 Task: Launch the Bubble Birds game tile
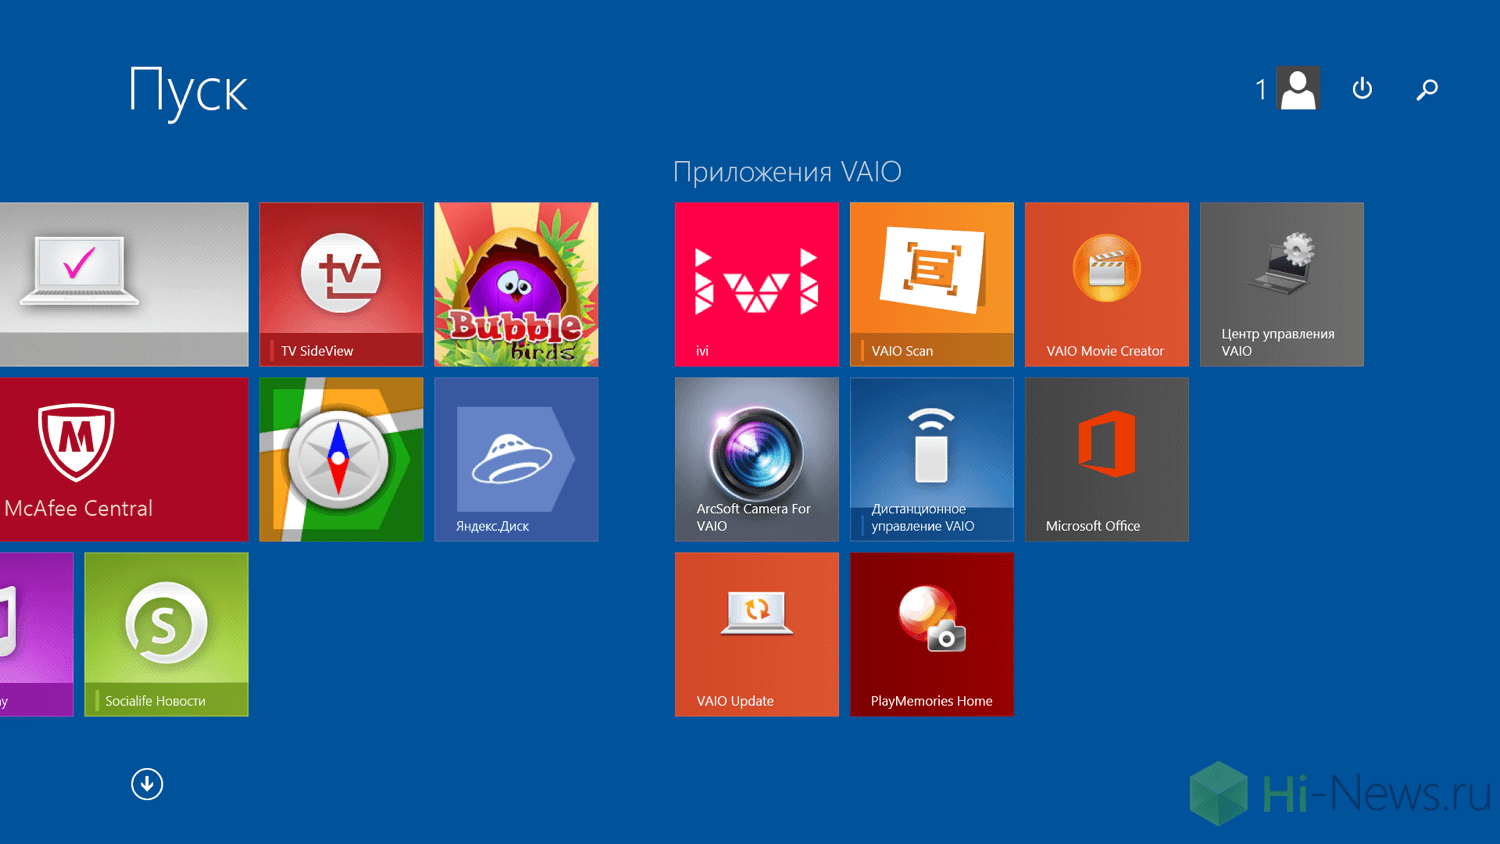(516, 284)
